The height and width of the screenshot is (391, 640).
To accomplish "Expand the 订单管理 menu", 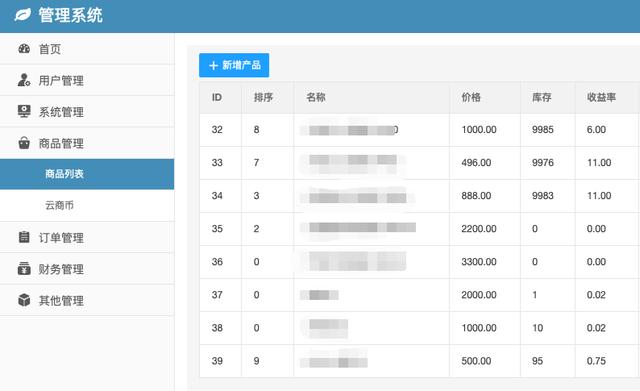I will pos(87,238).
